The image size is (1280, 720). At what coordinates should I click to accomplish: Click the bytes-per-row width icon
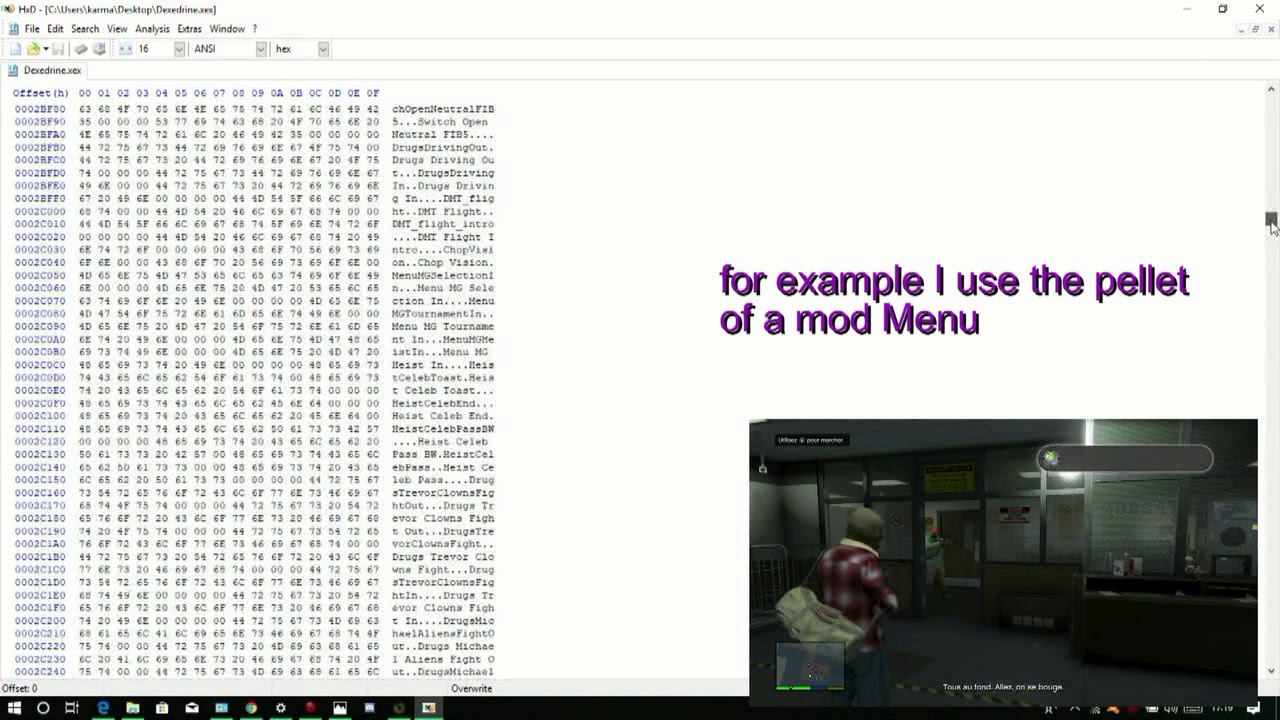[125, 49]
